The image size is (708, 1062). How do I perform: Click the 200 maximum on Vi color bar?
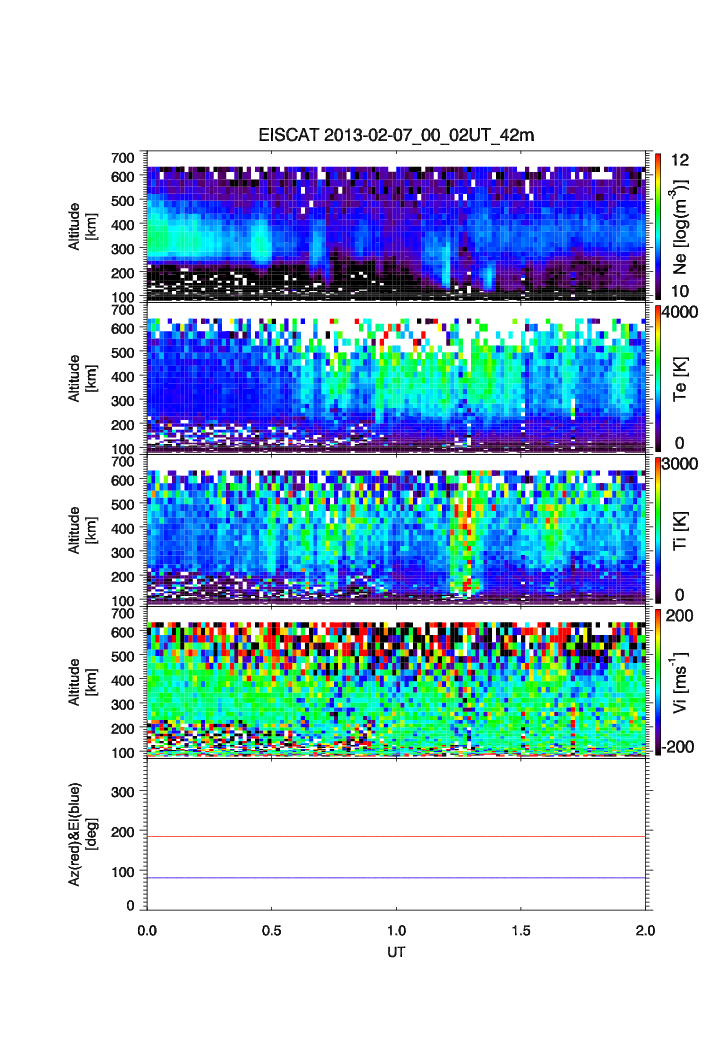point(680,616)
